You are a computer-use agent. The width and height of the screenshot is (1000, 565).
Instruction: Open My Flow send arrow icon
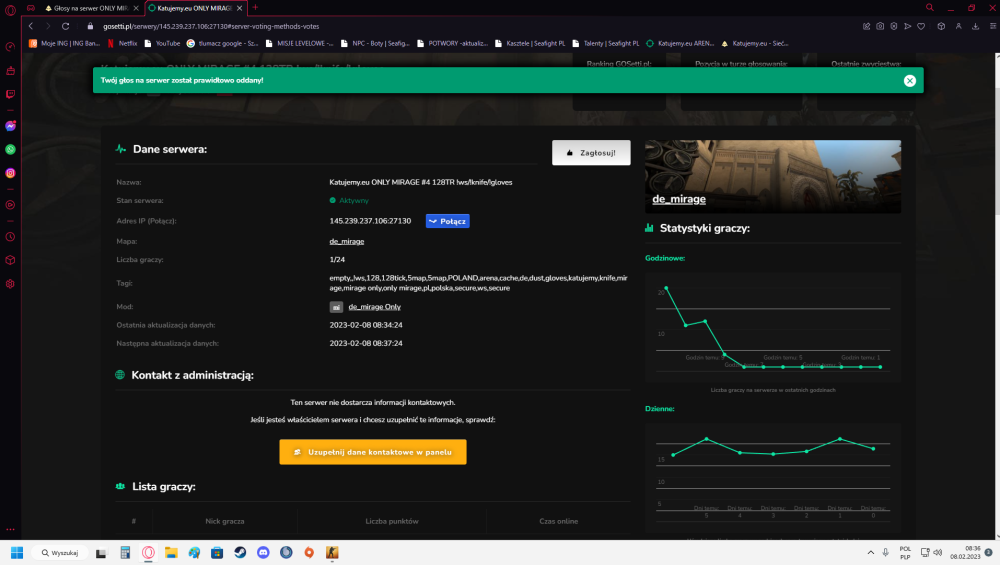(908, 26)
